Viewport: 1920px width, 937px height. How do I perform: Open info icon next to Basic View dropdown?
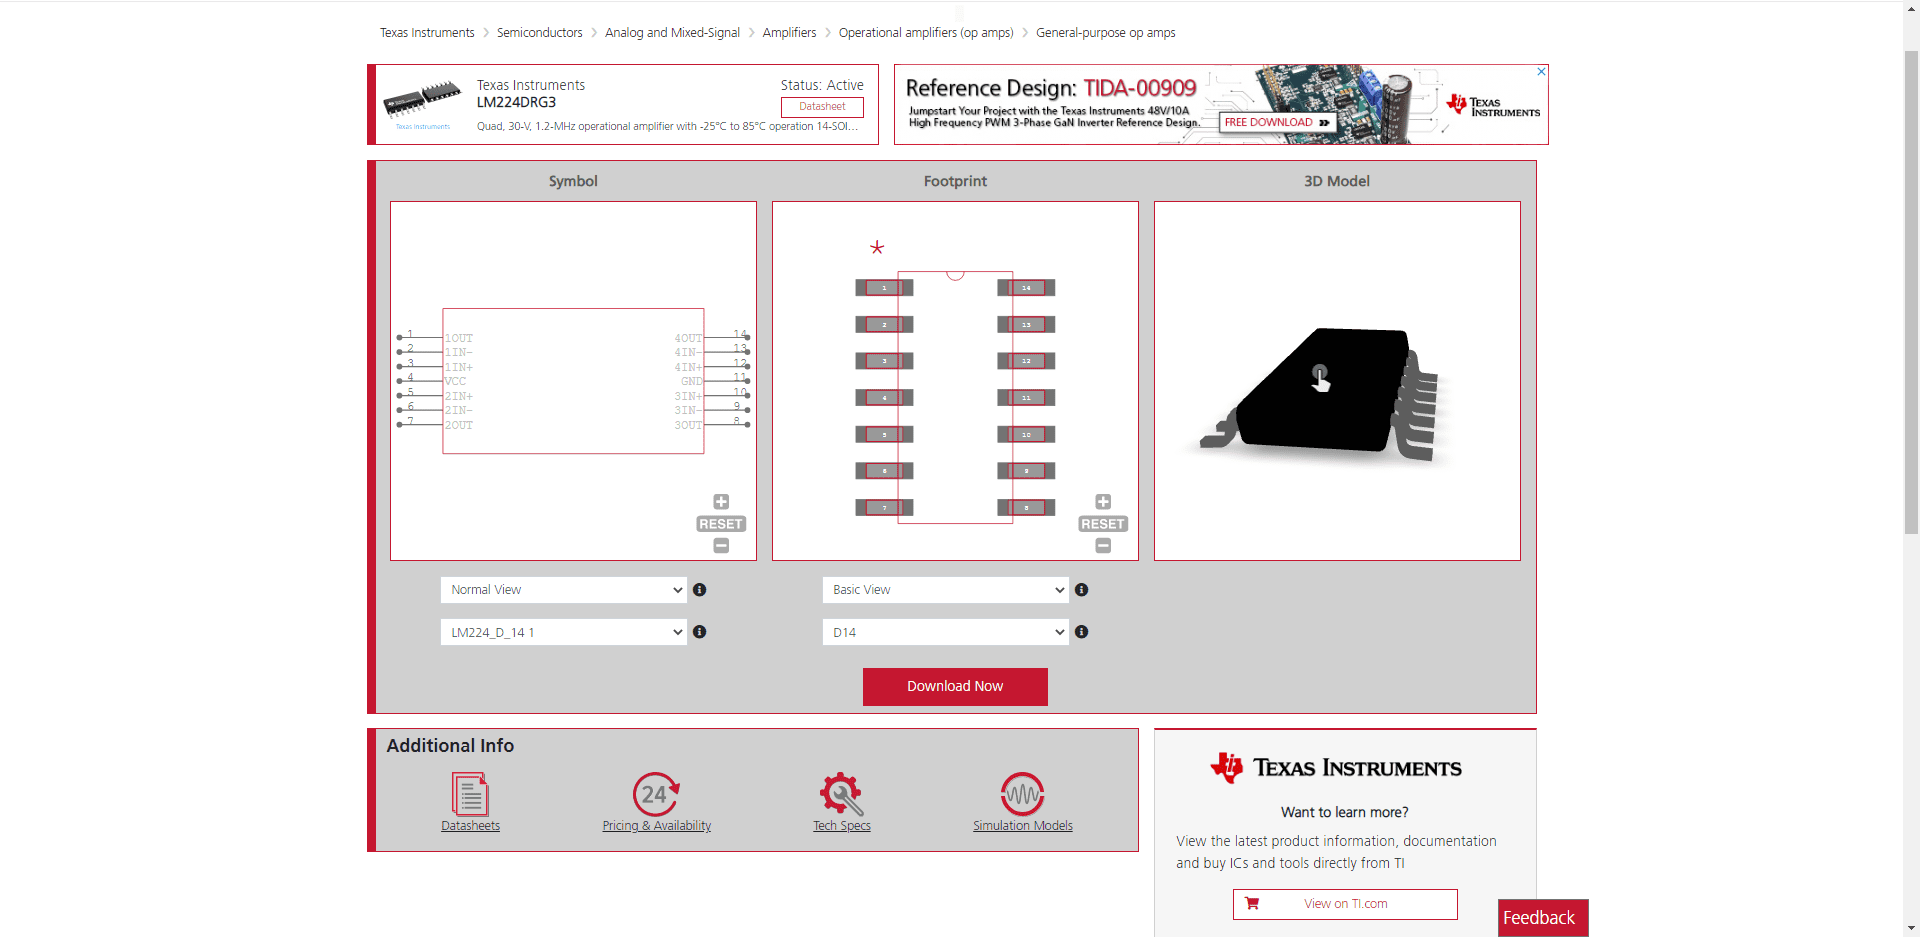1082,590
